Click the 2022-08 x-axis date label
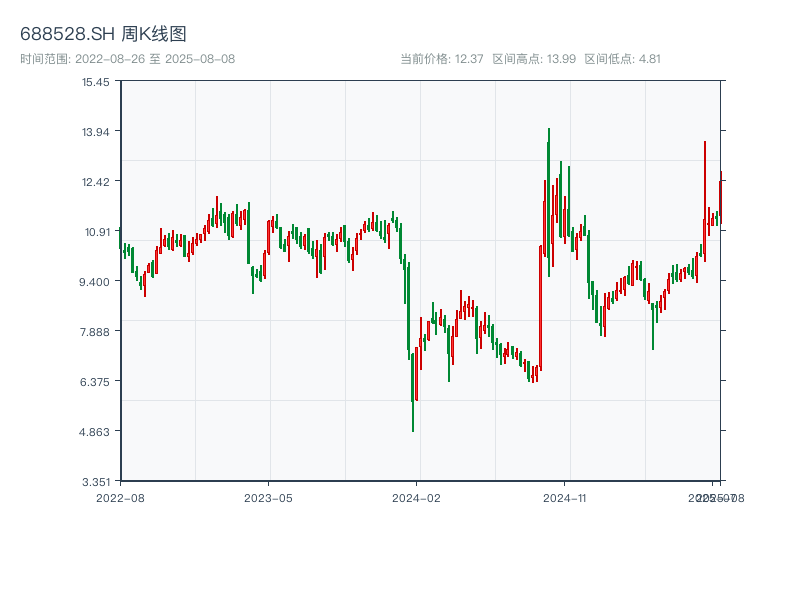The width and height of the screenshot is (800, 600). [x=120, y=497]
